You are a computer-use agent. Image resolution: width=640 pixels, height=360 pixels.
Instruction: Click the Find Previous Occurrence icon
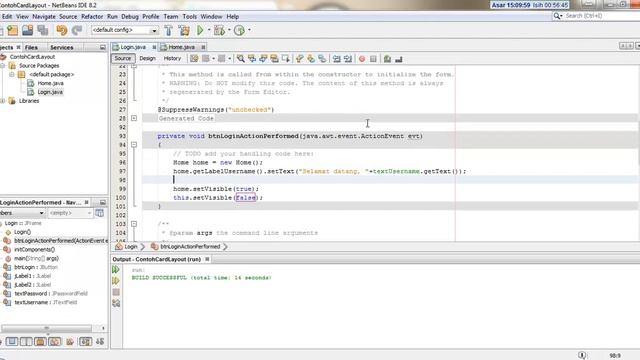[x=252, y=59]
